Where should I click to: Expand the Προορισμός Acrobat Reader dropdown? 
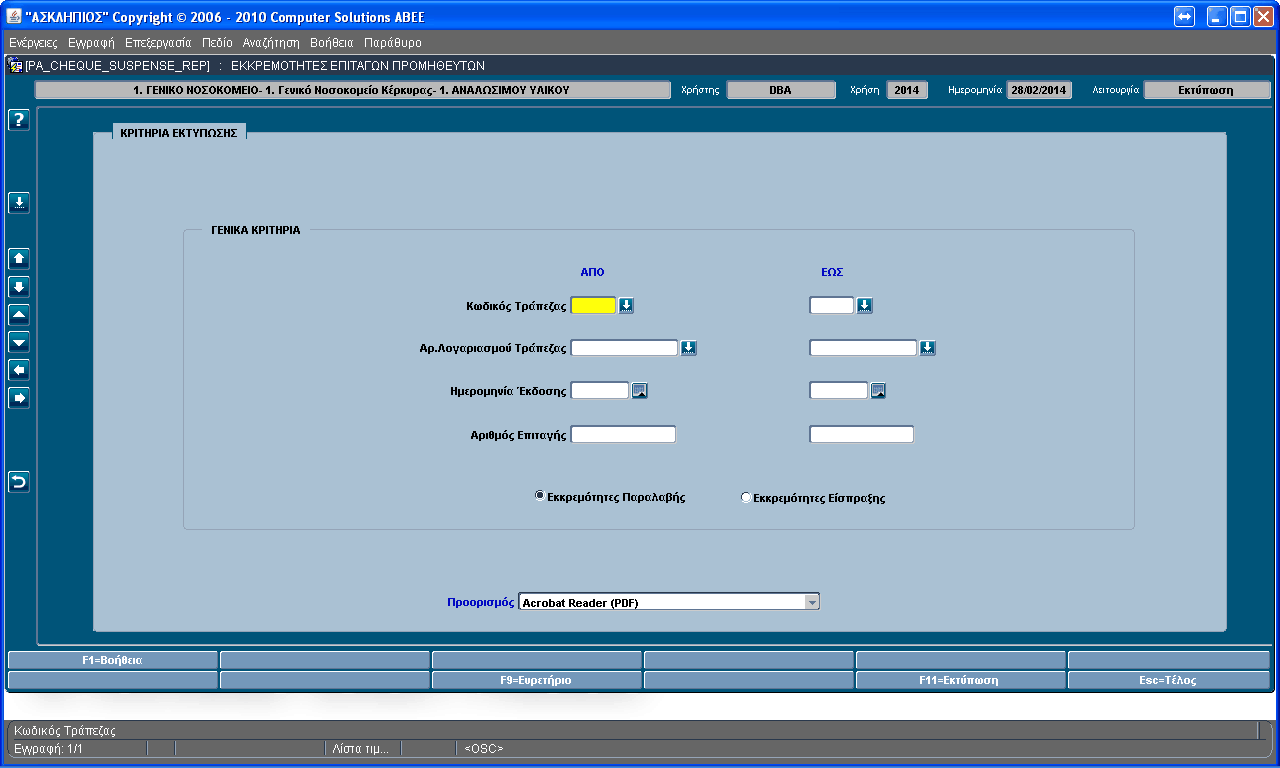(x=812, y=602)
